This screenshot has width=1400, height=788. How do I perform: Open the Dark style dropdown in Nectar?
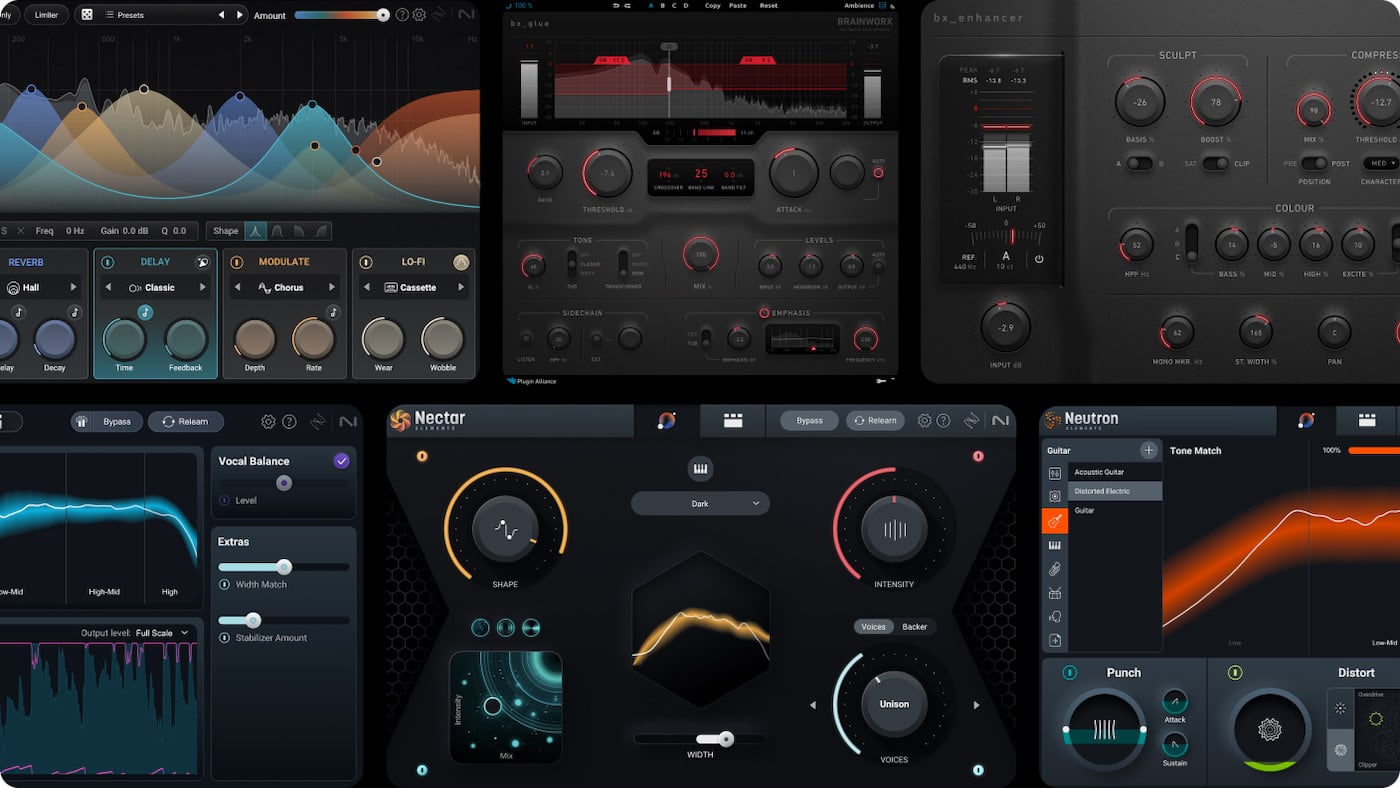tap(700, 503)
